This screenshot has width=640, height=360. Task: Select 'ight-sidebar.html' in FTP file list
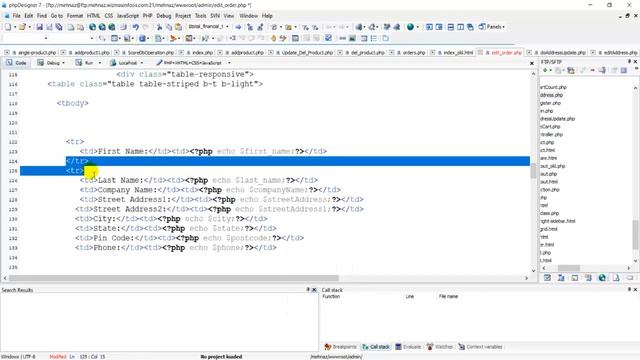(558, 221)
